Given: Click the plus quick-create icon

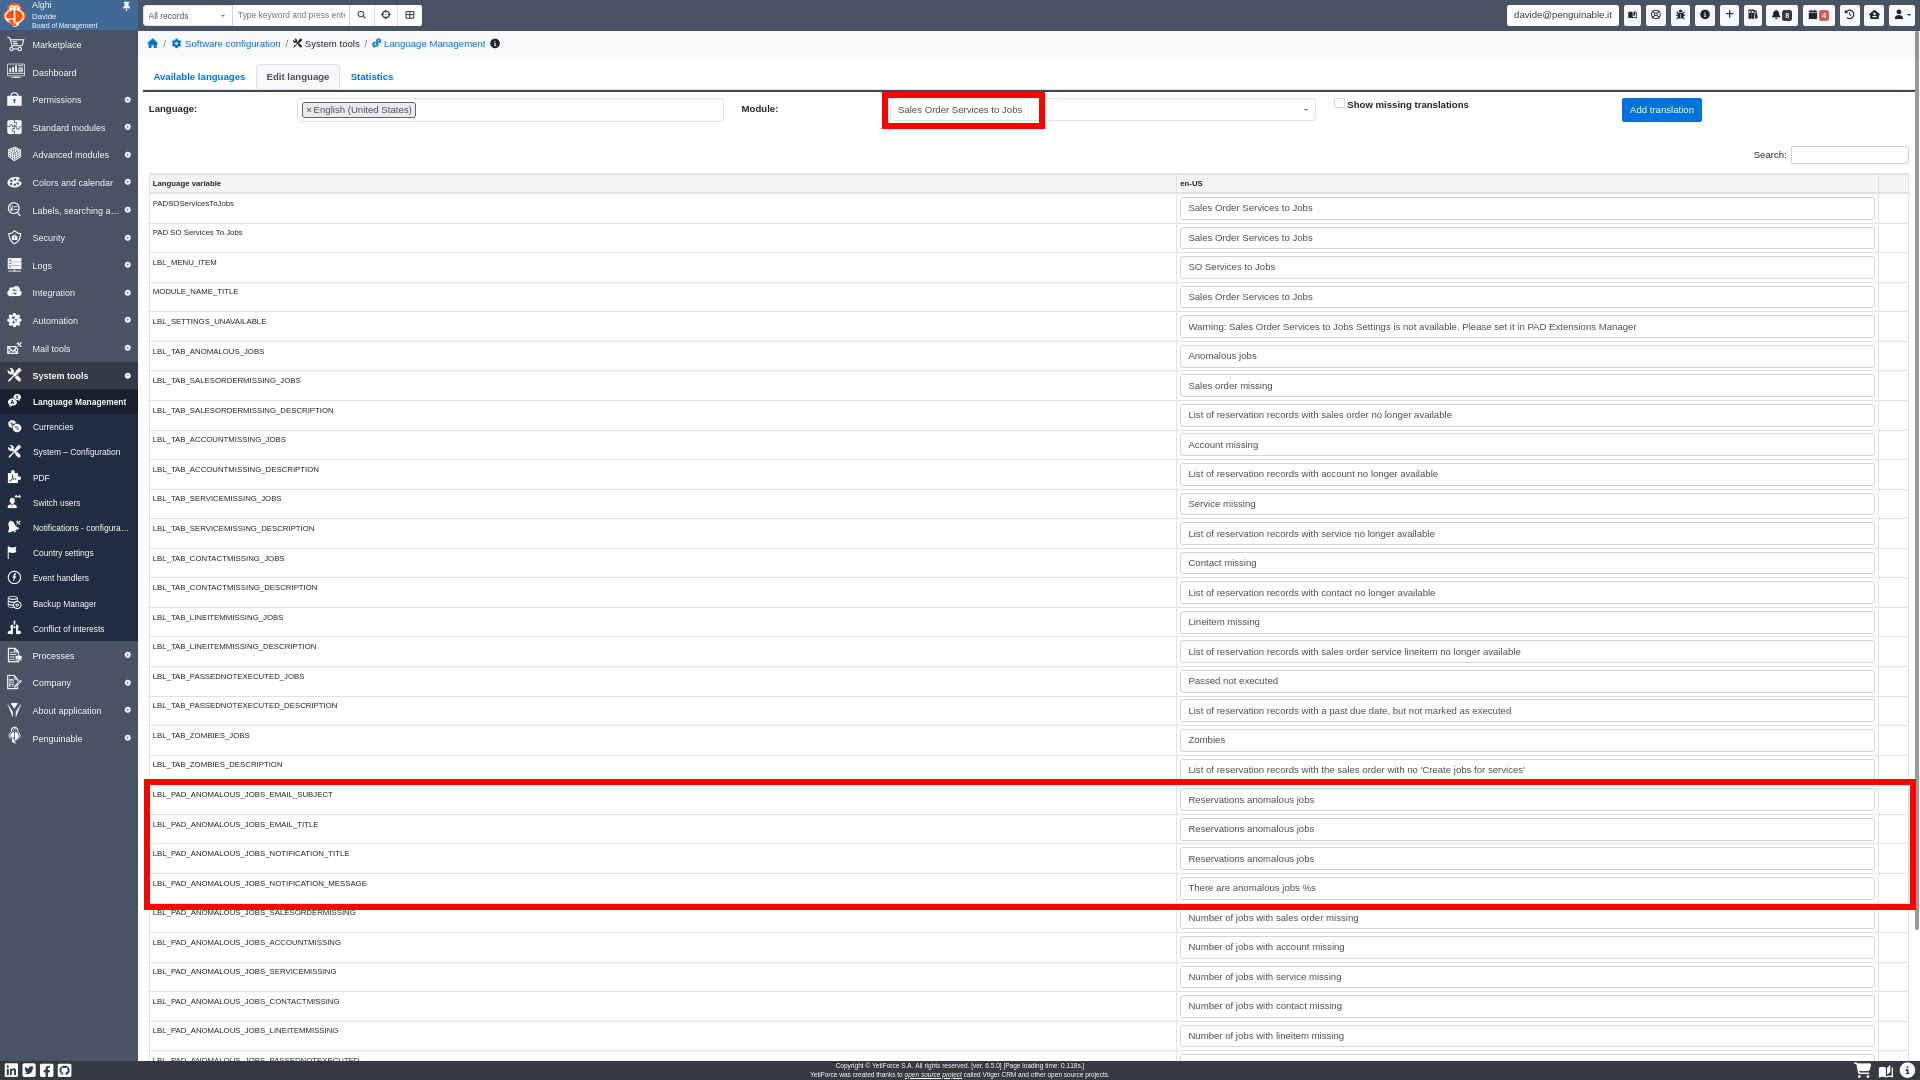Looking at the screenshot, I should tap(1729, 15).
